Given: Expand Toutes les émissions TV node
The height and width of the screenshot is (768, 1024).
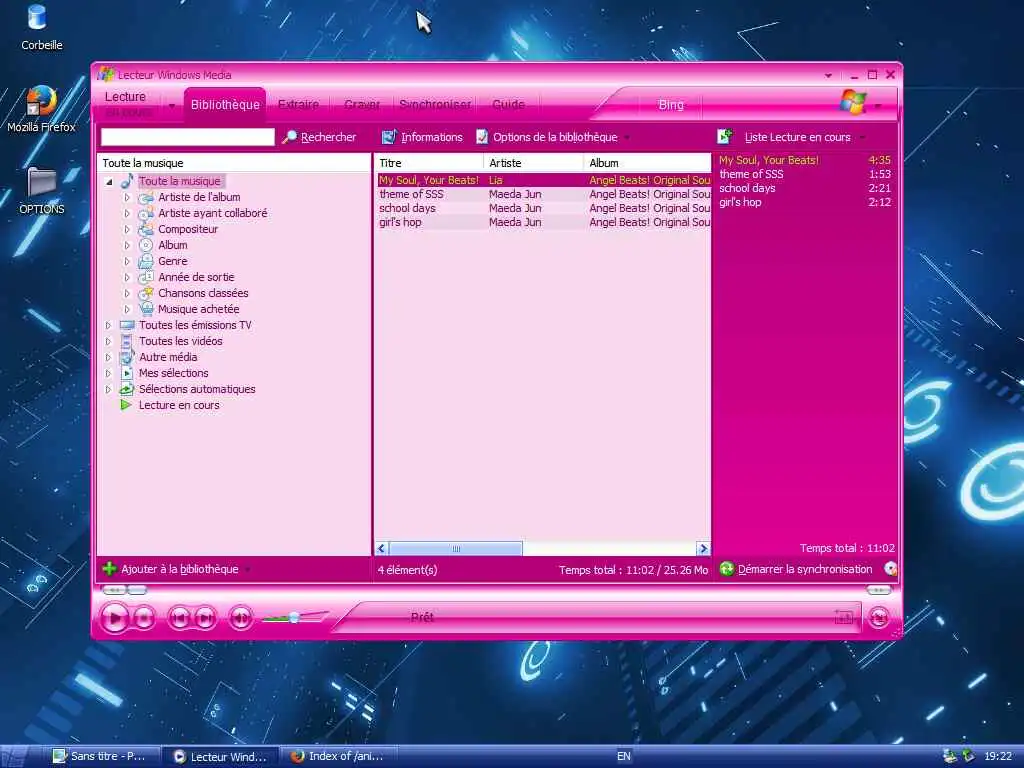Looking at the screenshot, I should click(x=108, y=325).
